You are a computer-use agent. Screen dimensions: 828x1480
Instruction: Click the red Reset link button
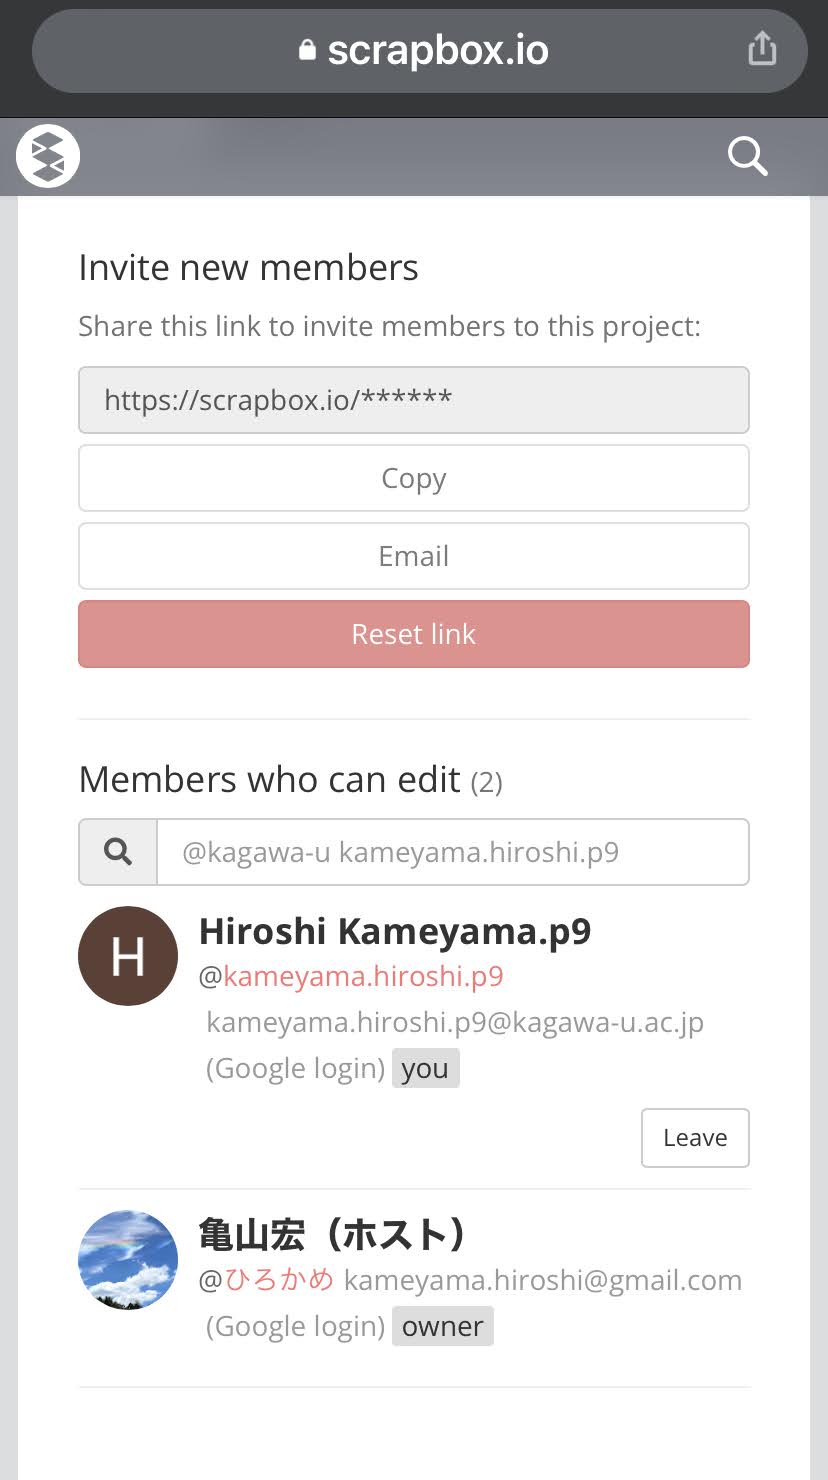point(414,634)
